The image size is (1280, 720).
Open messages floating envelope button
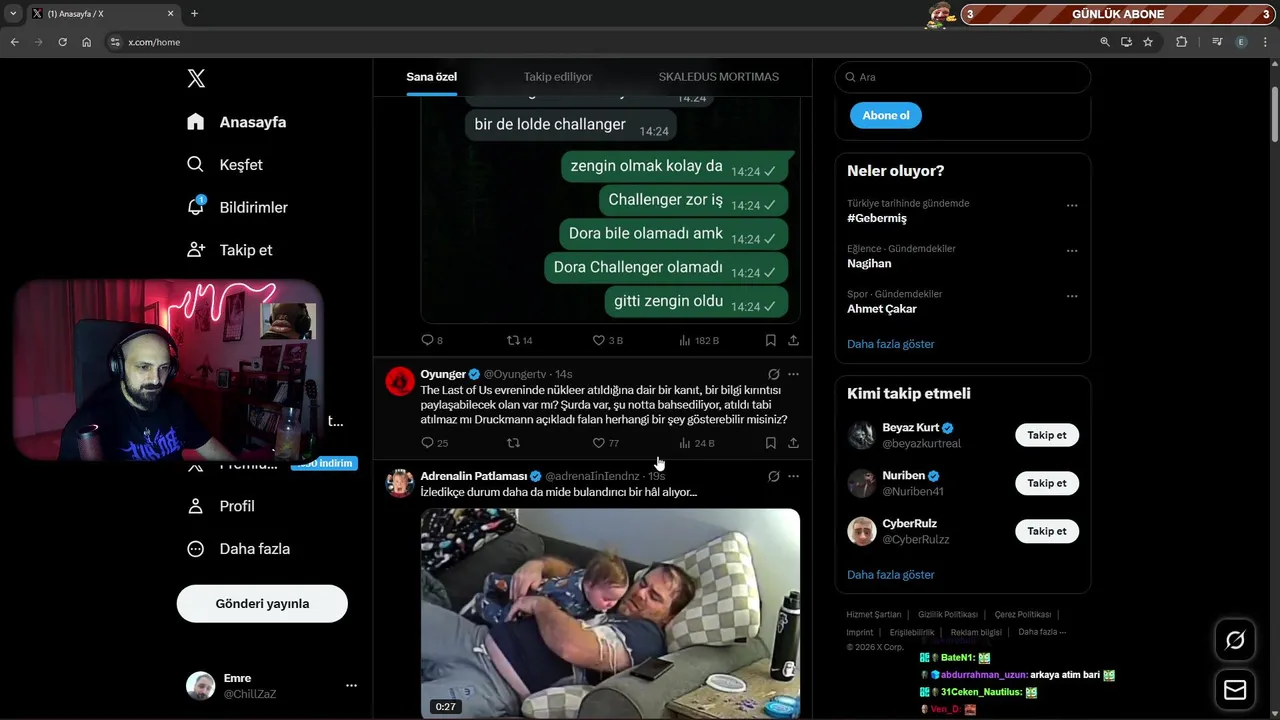pyautogui.click(x=1235, y=690)
